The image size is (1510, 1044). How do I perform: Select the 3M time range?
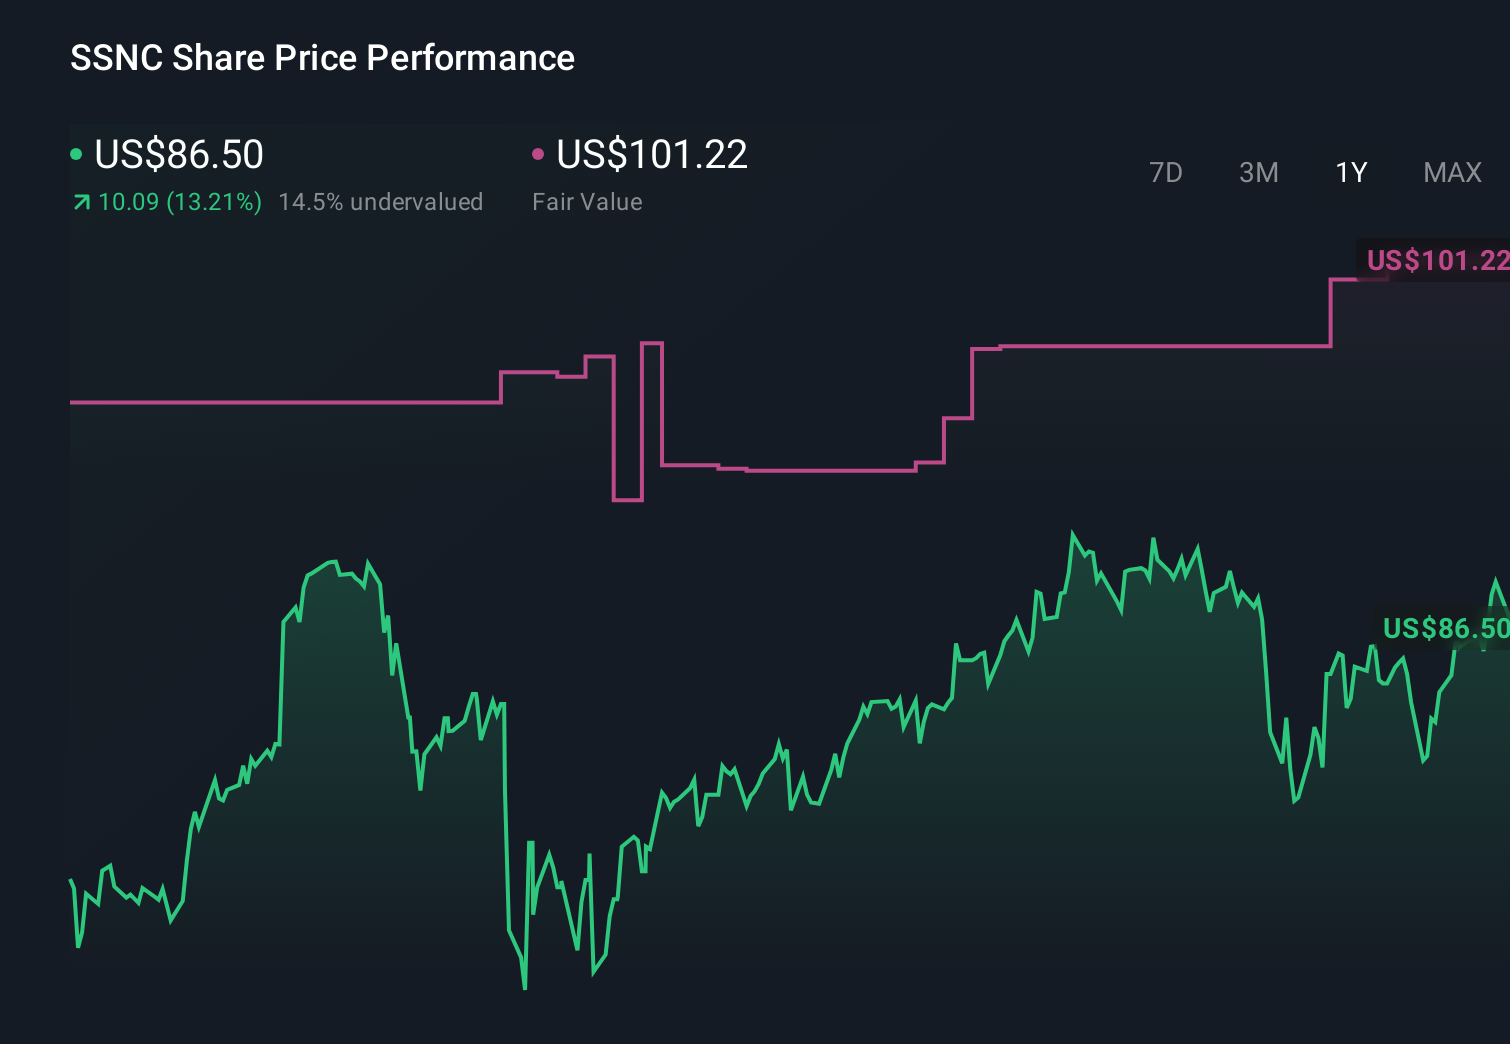coord(1258,173)
